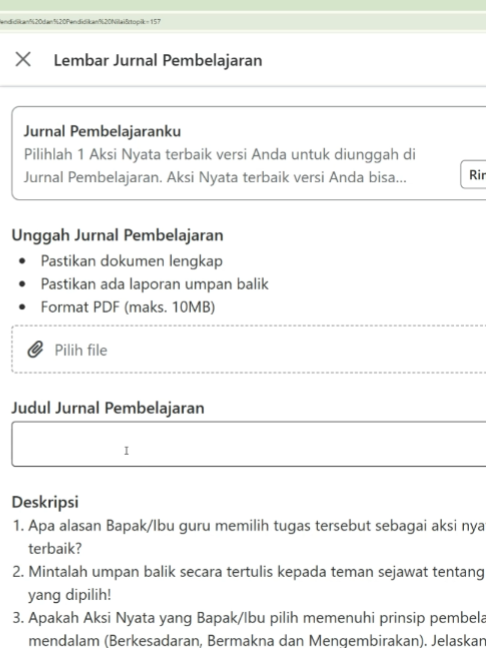Click the Pastikan ada laporan umpan balik bullet
Image resolution: width=486 pixels, height=648 pixels.
tap(155, 284)
